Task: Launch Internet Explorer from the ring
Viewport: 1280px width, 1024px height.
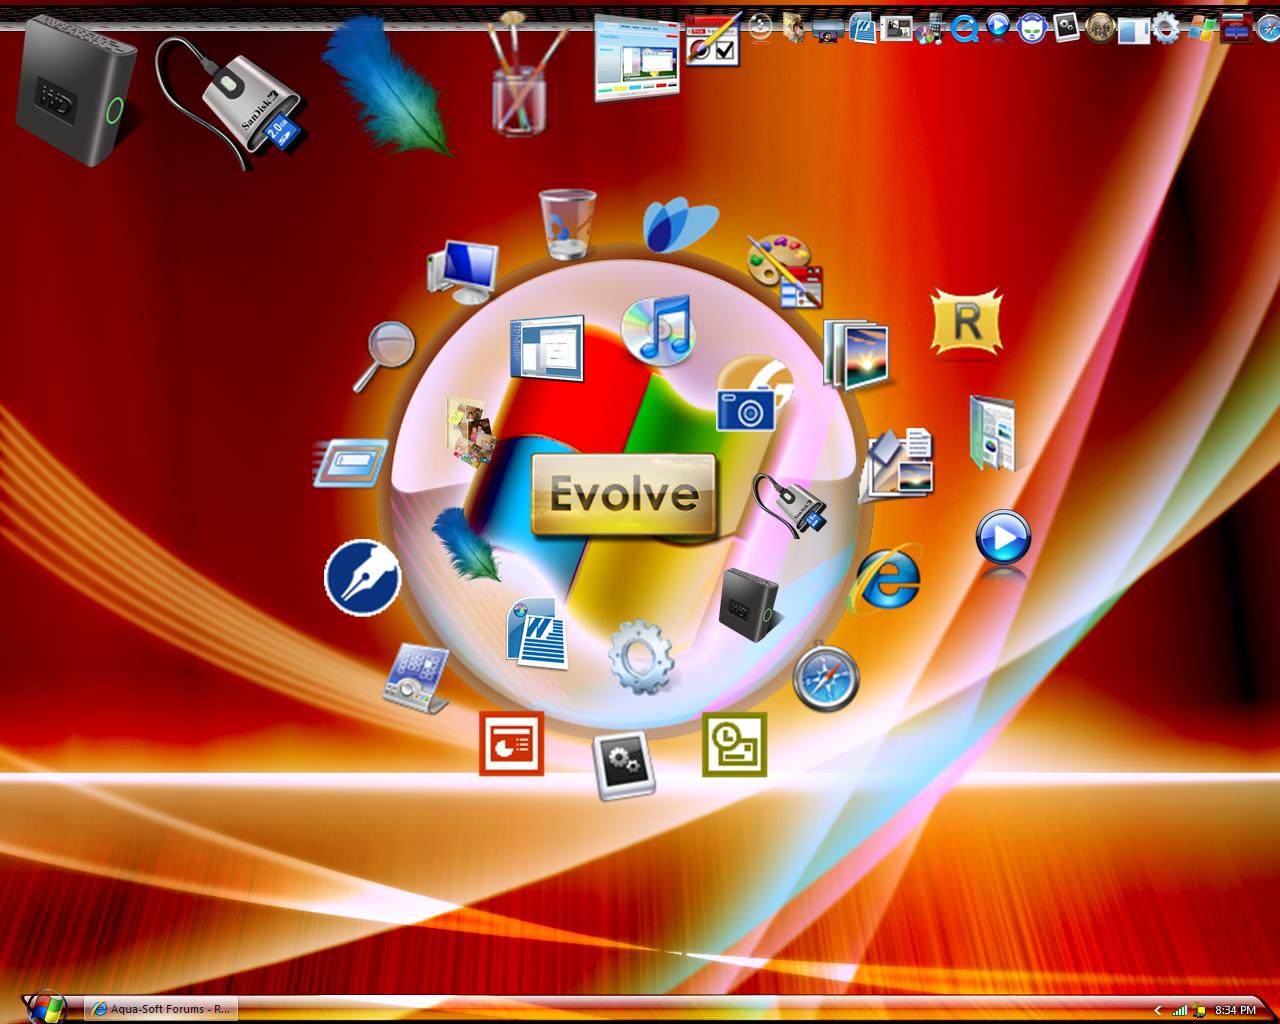Action: click(x=886, y=578)
